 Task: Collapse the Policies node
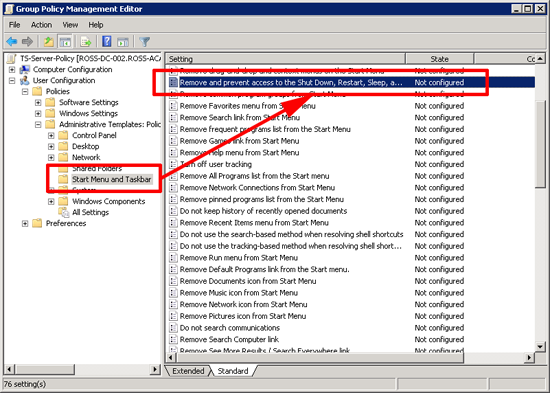(25, 92)
